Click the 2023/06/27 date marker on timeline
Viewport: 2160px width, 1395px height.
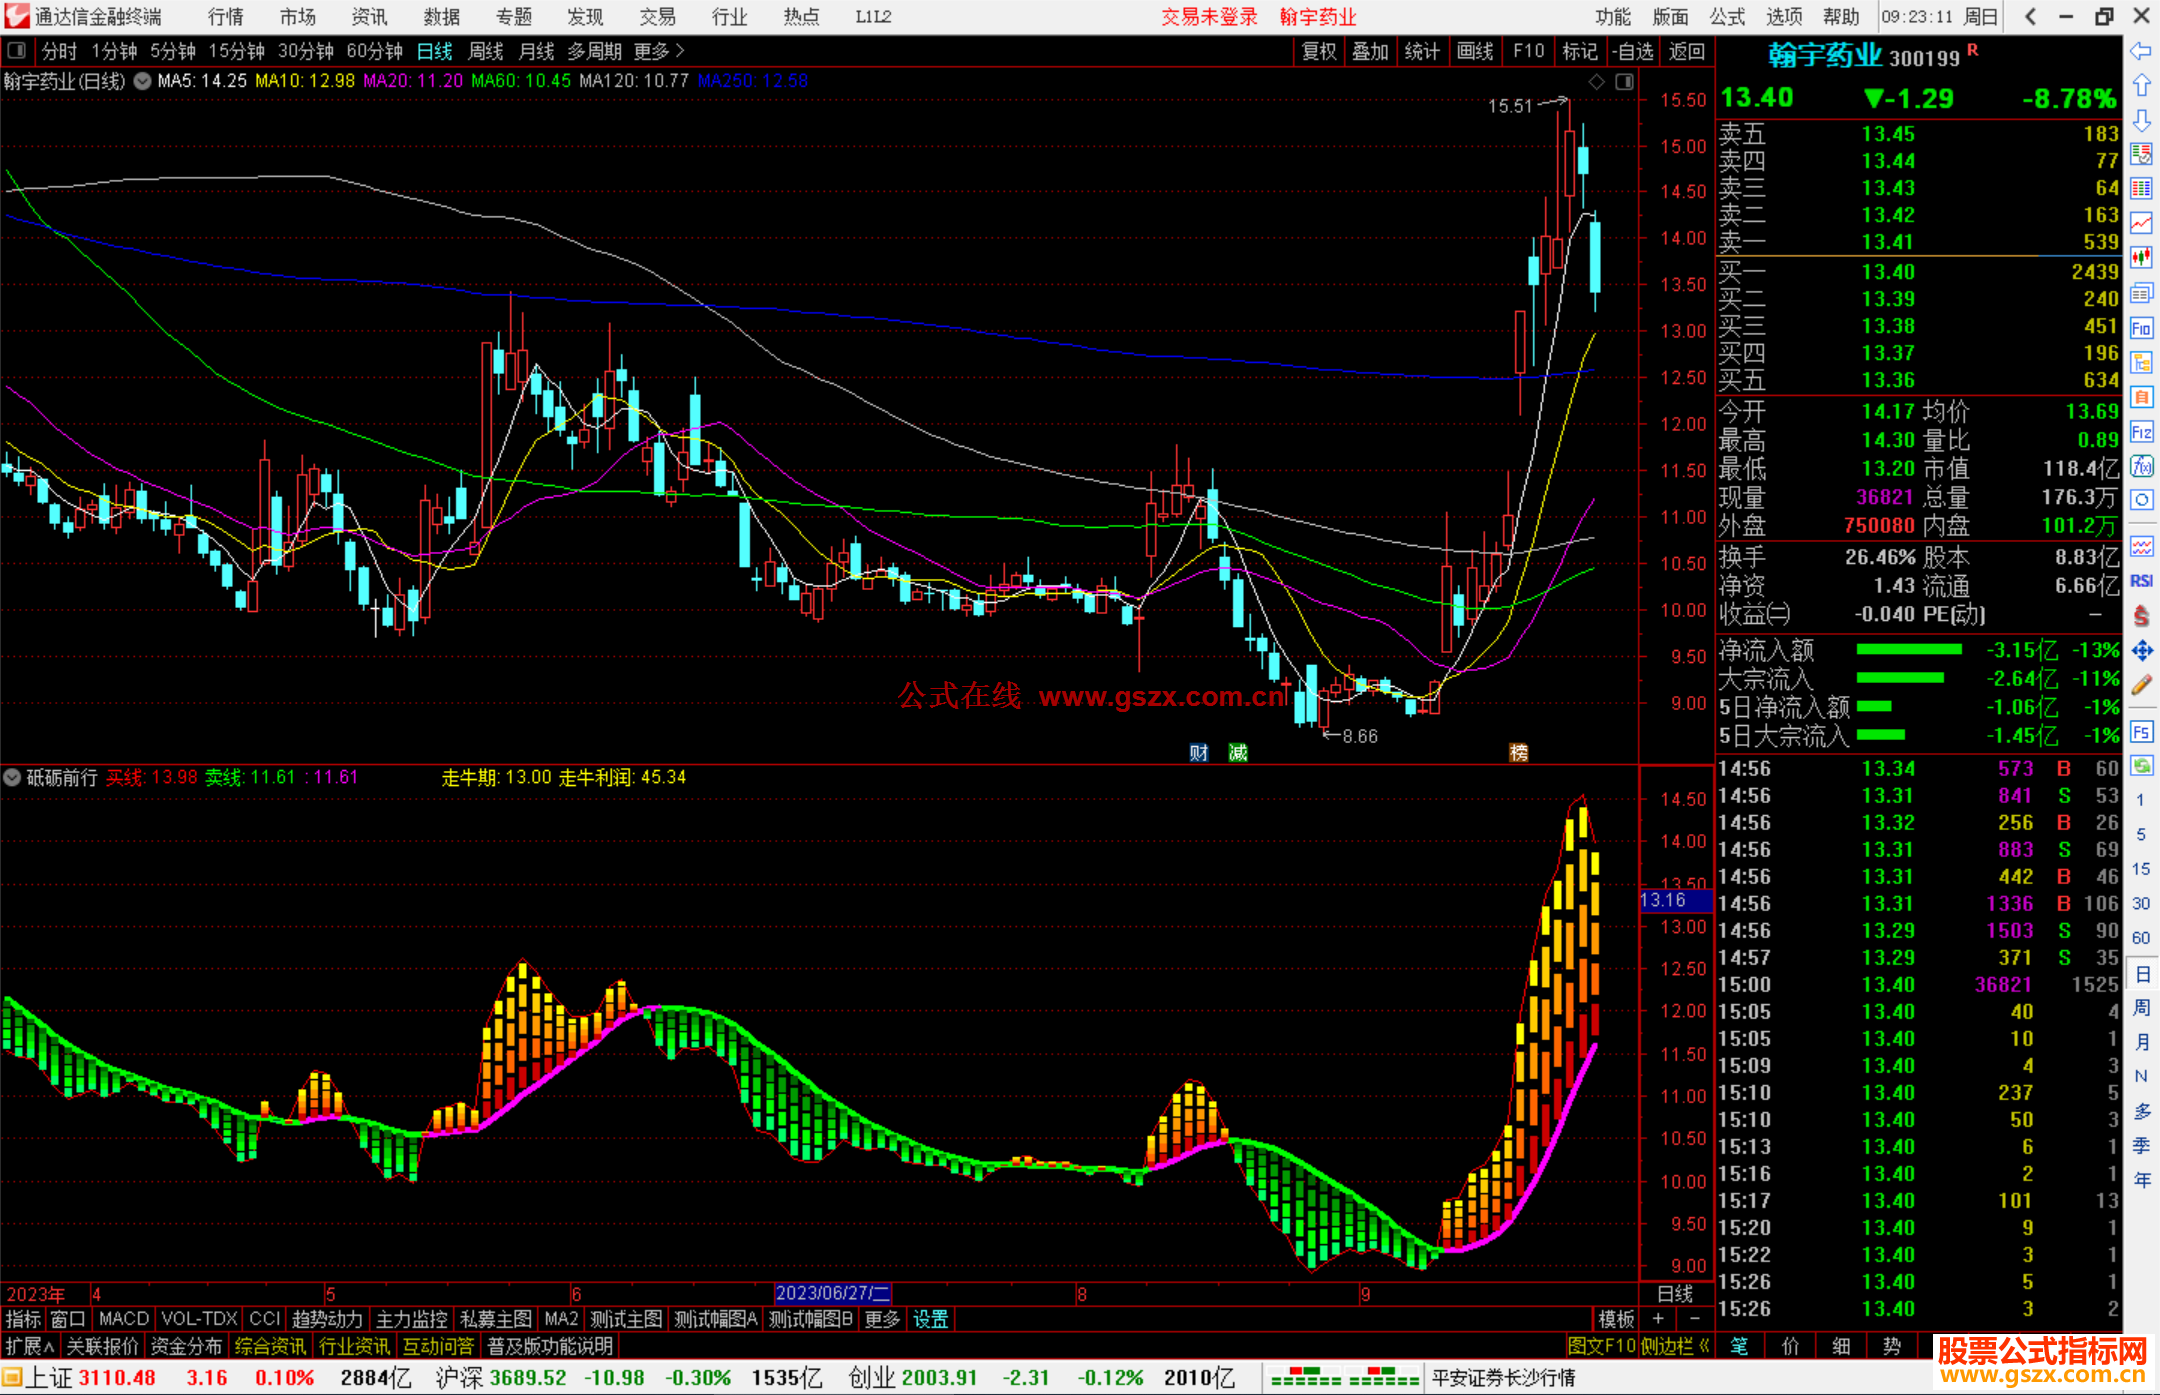[832, 1293]
